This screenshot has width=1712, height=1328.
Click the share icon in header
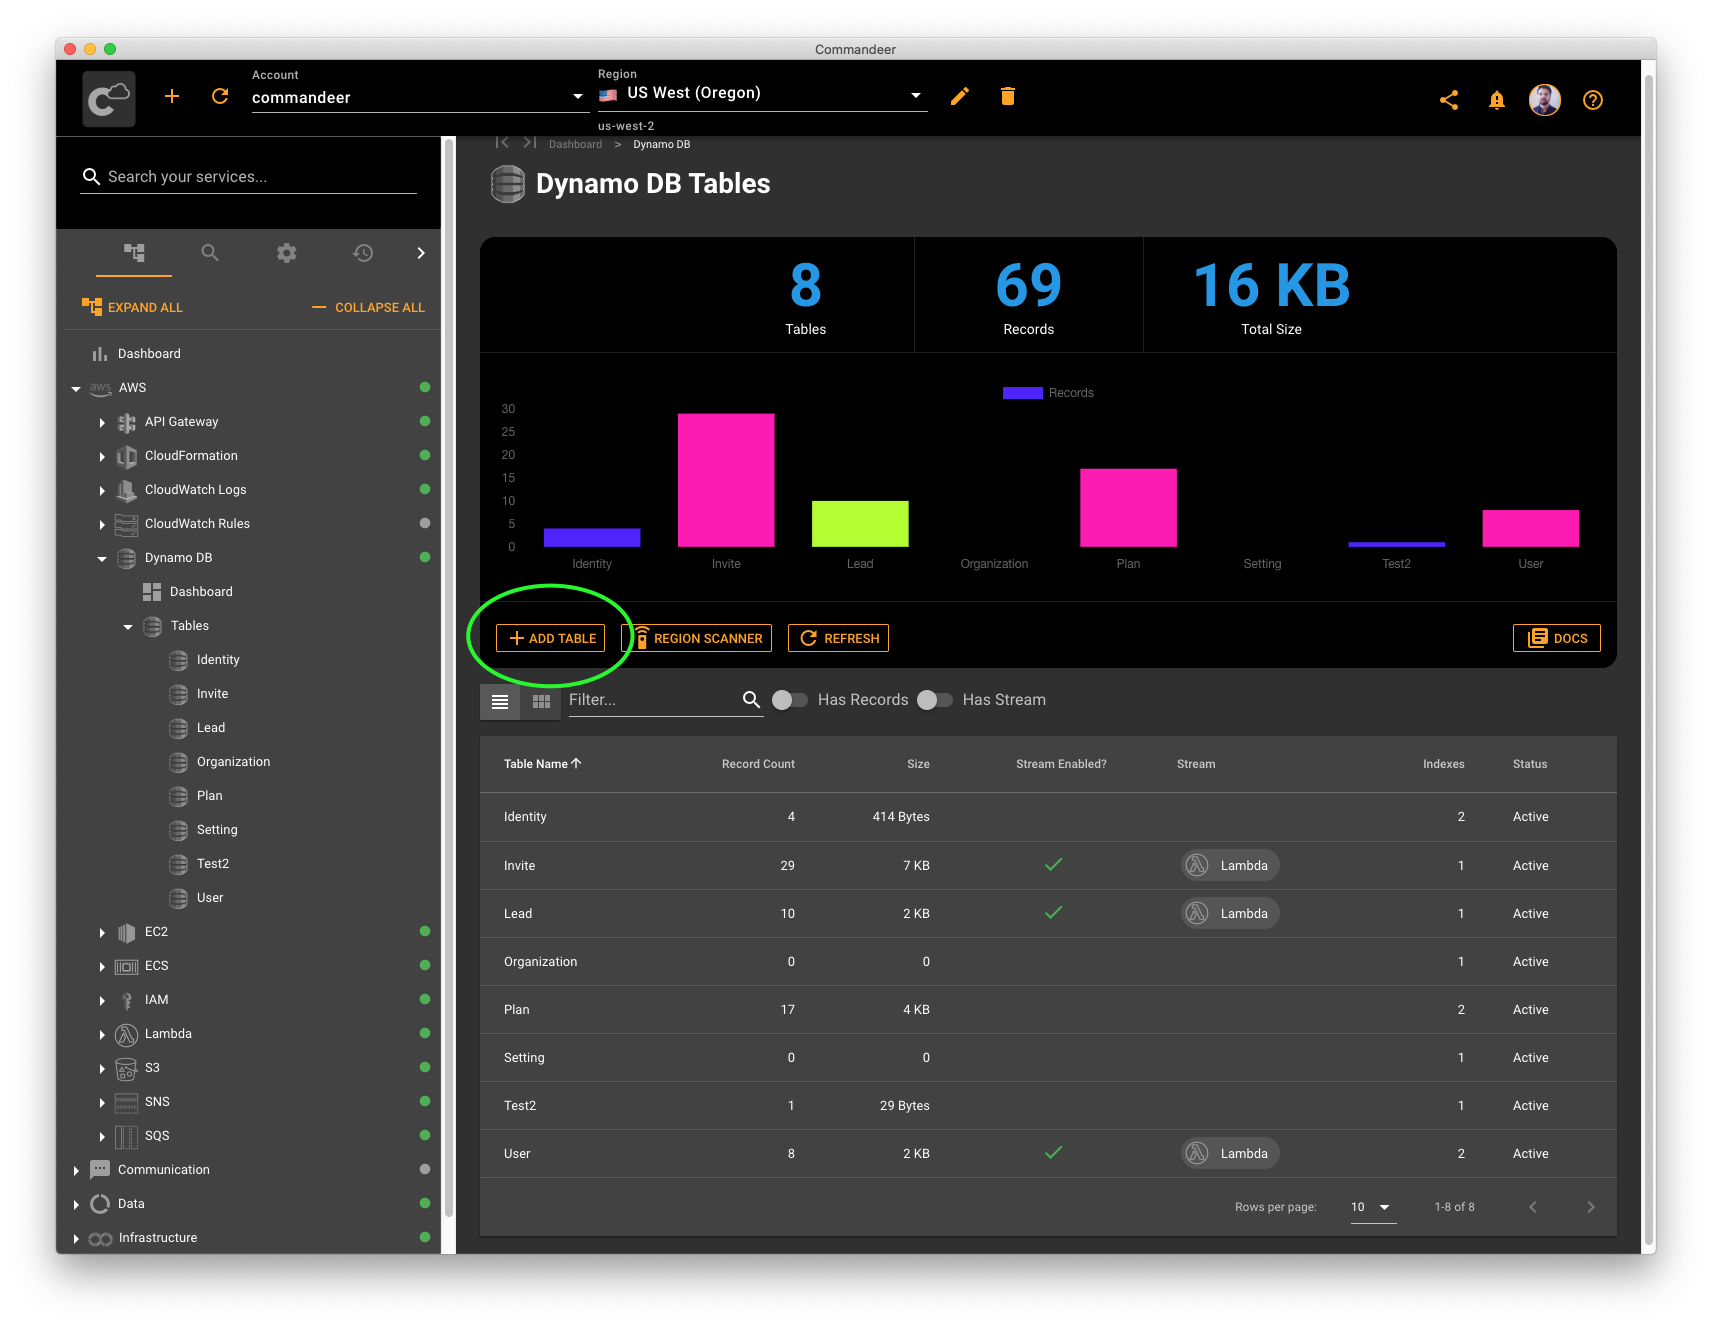[1449, 100]
